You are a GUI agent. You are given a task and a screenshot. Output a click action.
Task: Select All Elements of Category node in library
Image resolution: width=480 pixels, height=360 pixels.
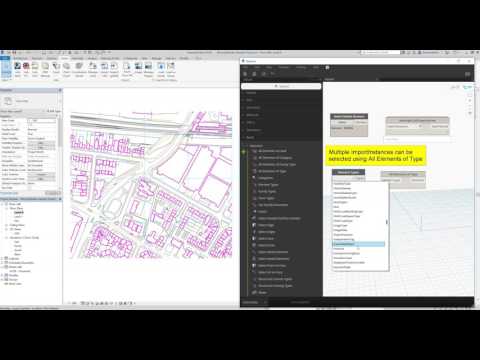(275, 158)
